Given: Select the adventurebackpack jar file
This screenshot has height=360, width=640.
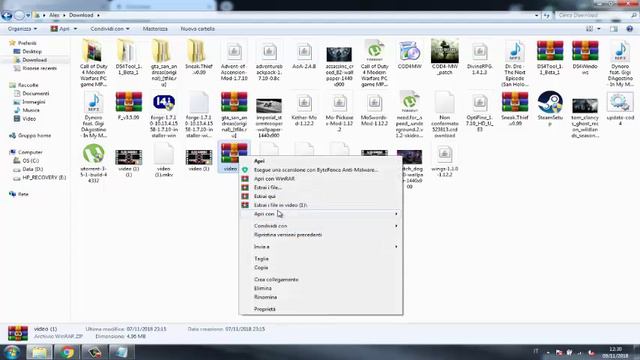Looking at the screenshot, I should click(x=269, y=51).
